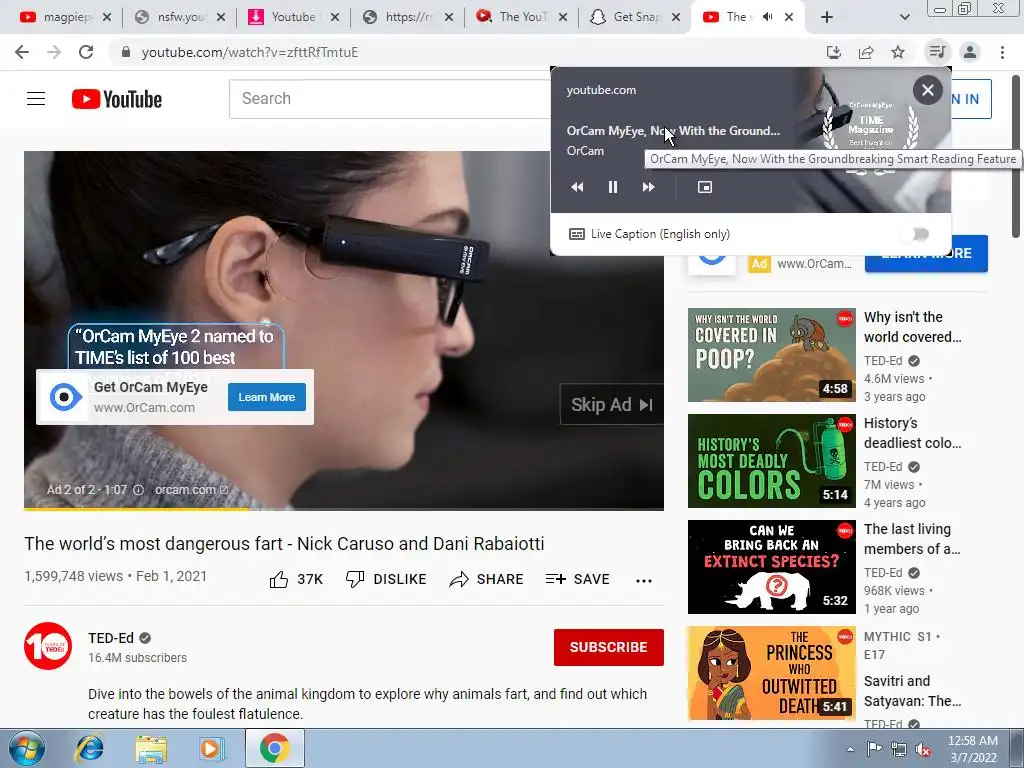Open Windows Explorer folder on taskbar
1024x768 pixels.
click(151, 748)
